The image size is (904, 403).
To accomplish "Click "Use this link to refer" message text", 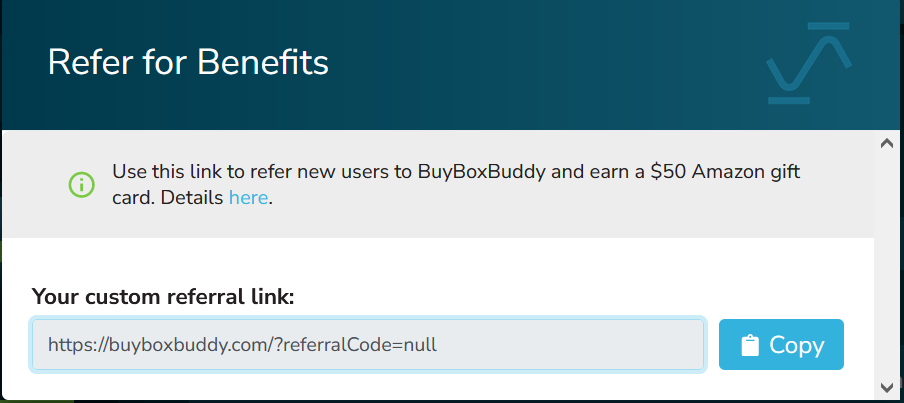I will 206,172.
